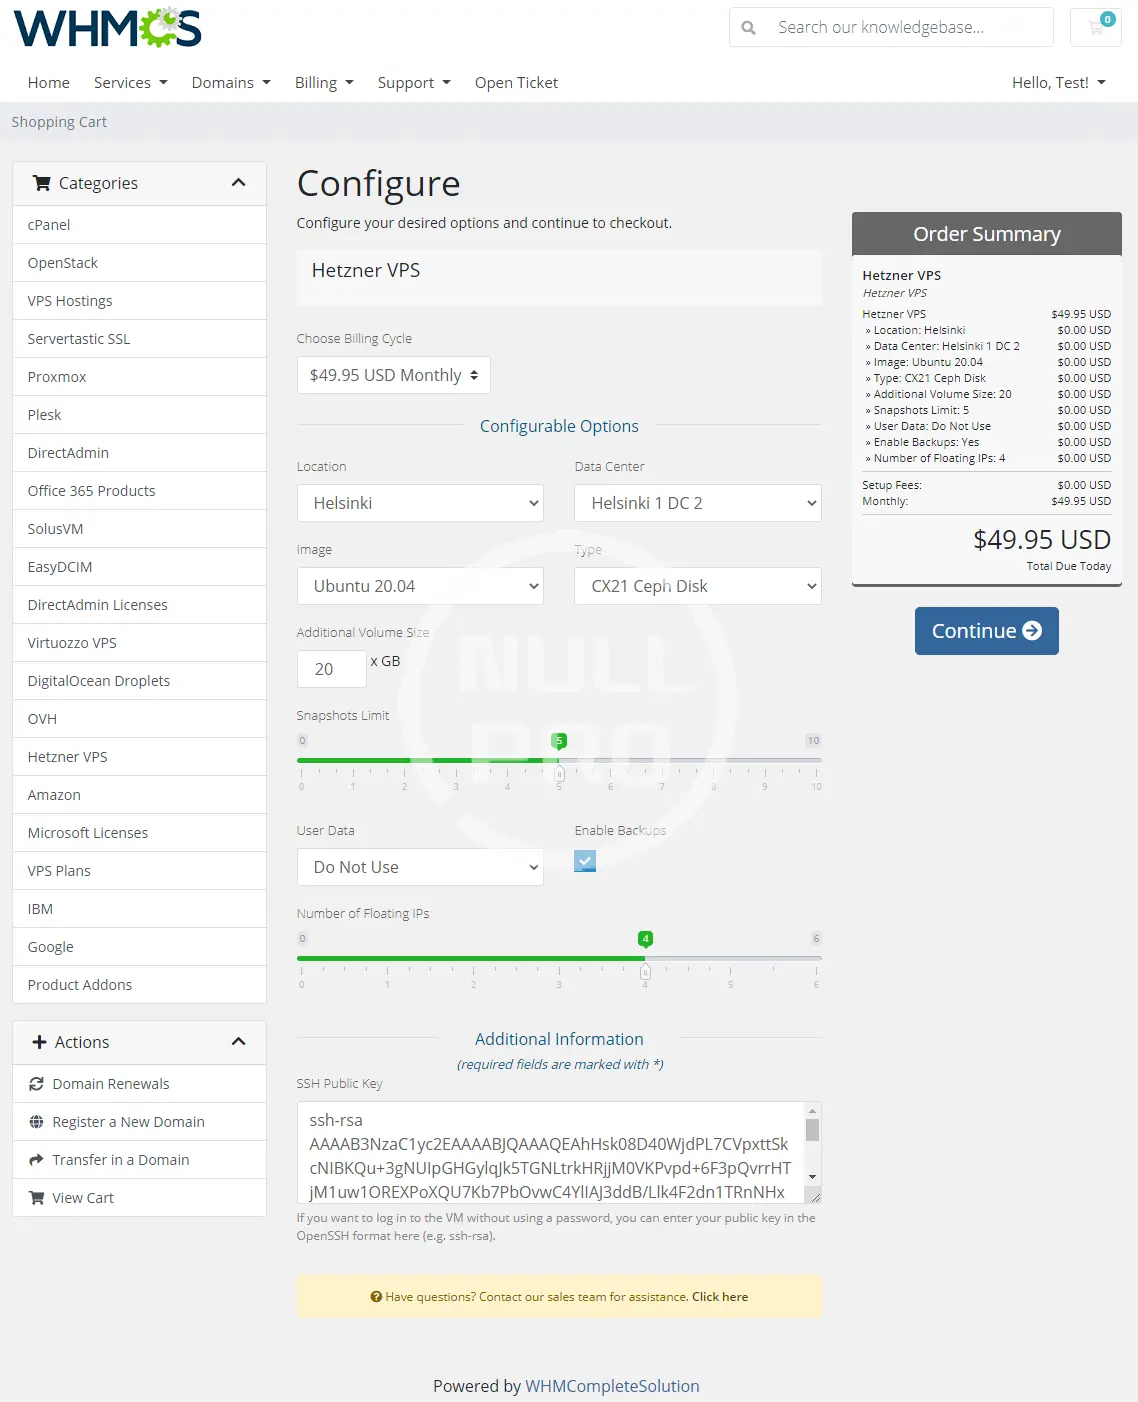Open the billing cycle dropdown
1138x1402 pixels.
pos(393,375)
